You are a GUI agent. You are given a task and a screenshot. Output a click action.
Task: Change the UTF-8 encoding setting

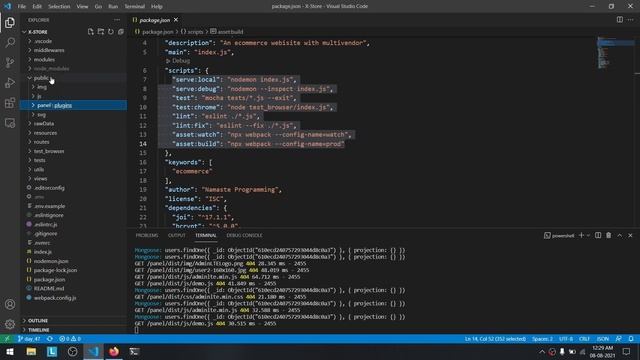[566, 339]
